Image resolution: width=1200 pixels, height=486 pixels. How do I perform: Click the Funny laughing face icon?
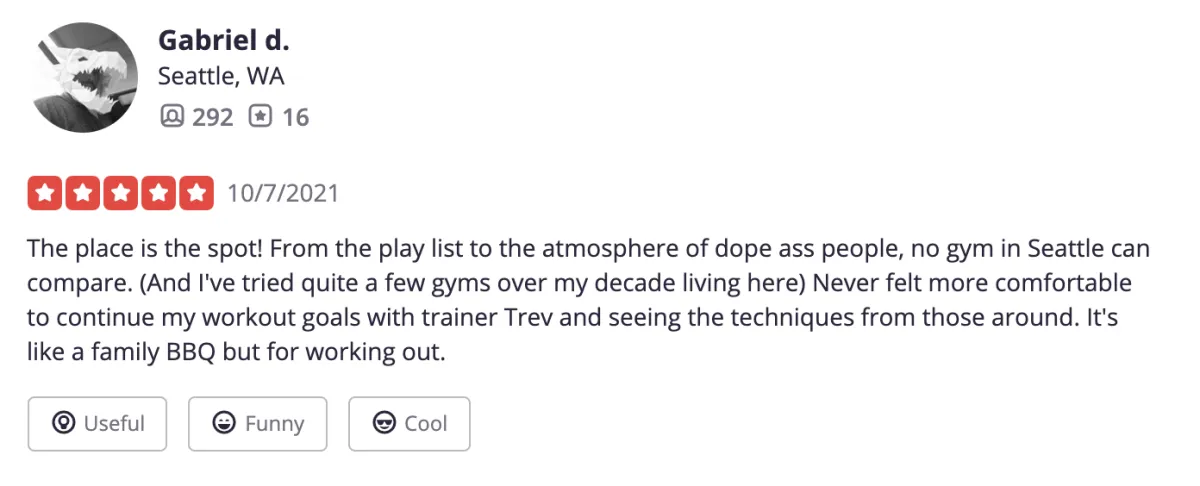[224, 423]
